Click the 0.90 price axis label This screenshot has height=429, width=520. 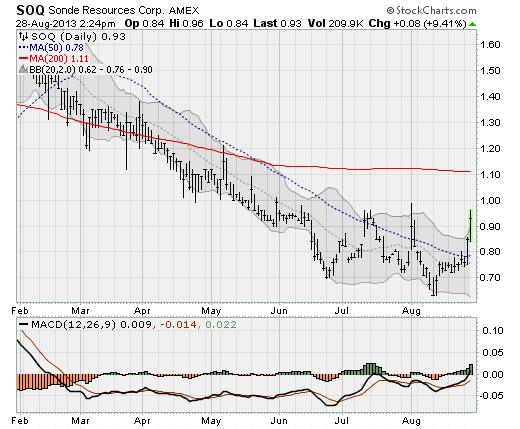click(x=490, y=226)
